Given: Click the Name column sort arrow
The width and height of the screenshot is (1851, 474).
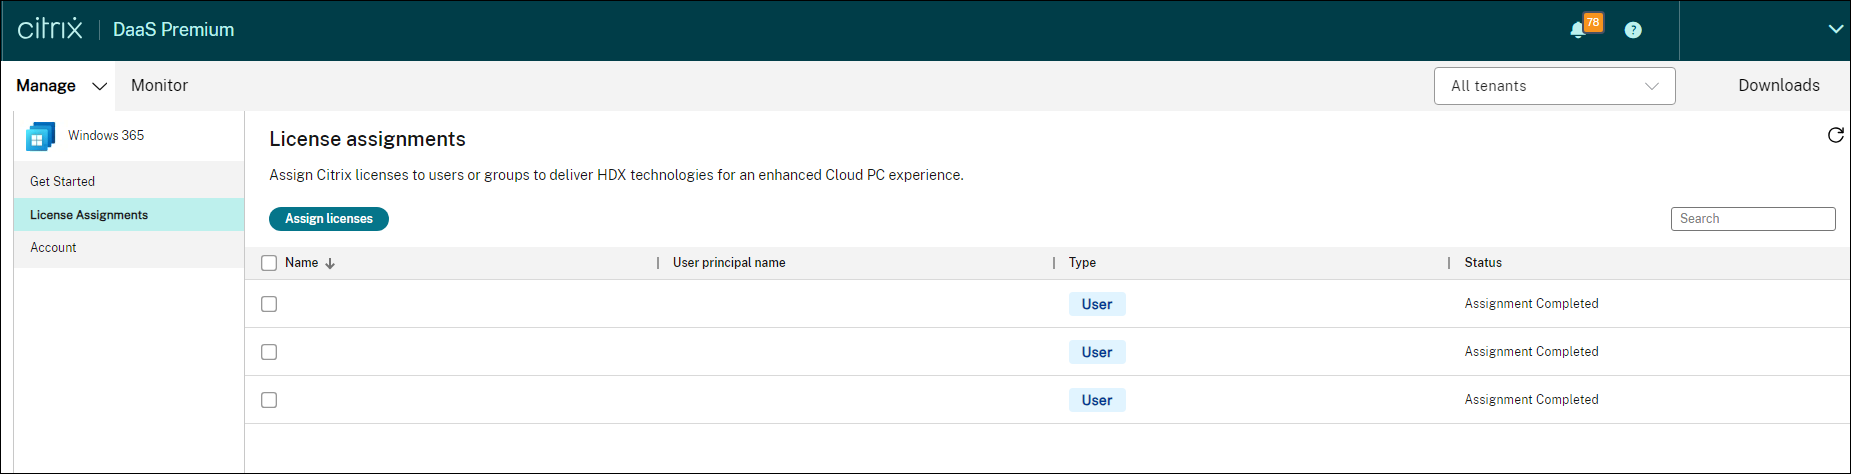Looking at the screenshot, I should pos(330,263).
